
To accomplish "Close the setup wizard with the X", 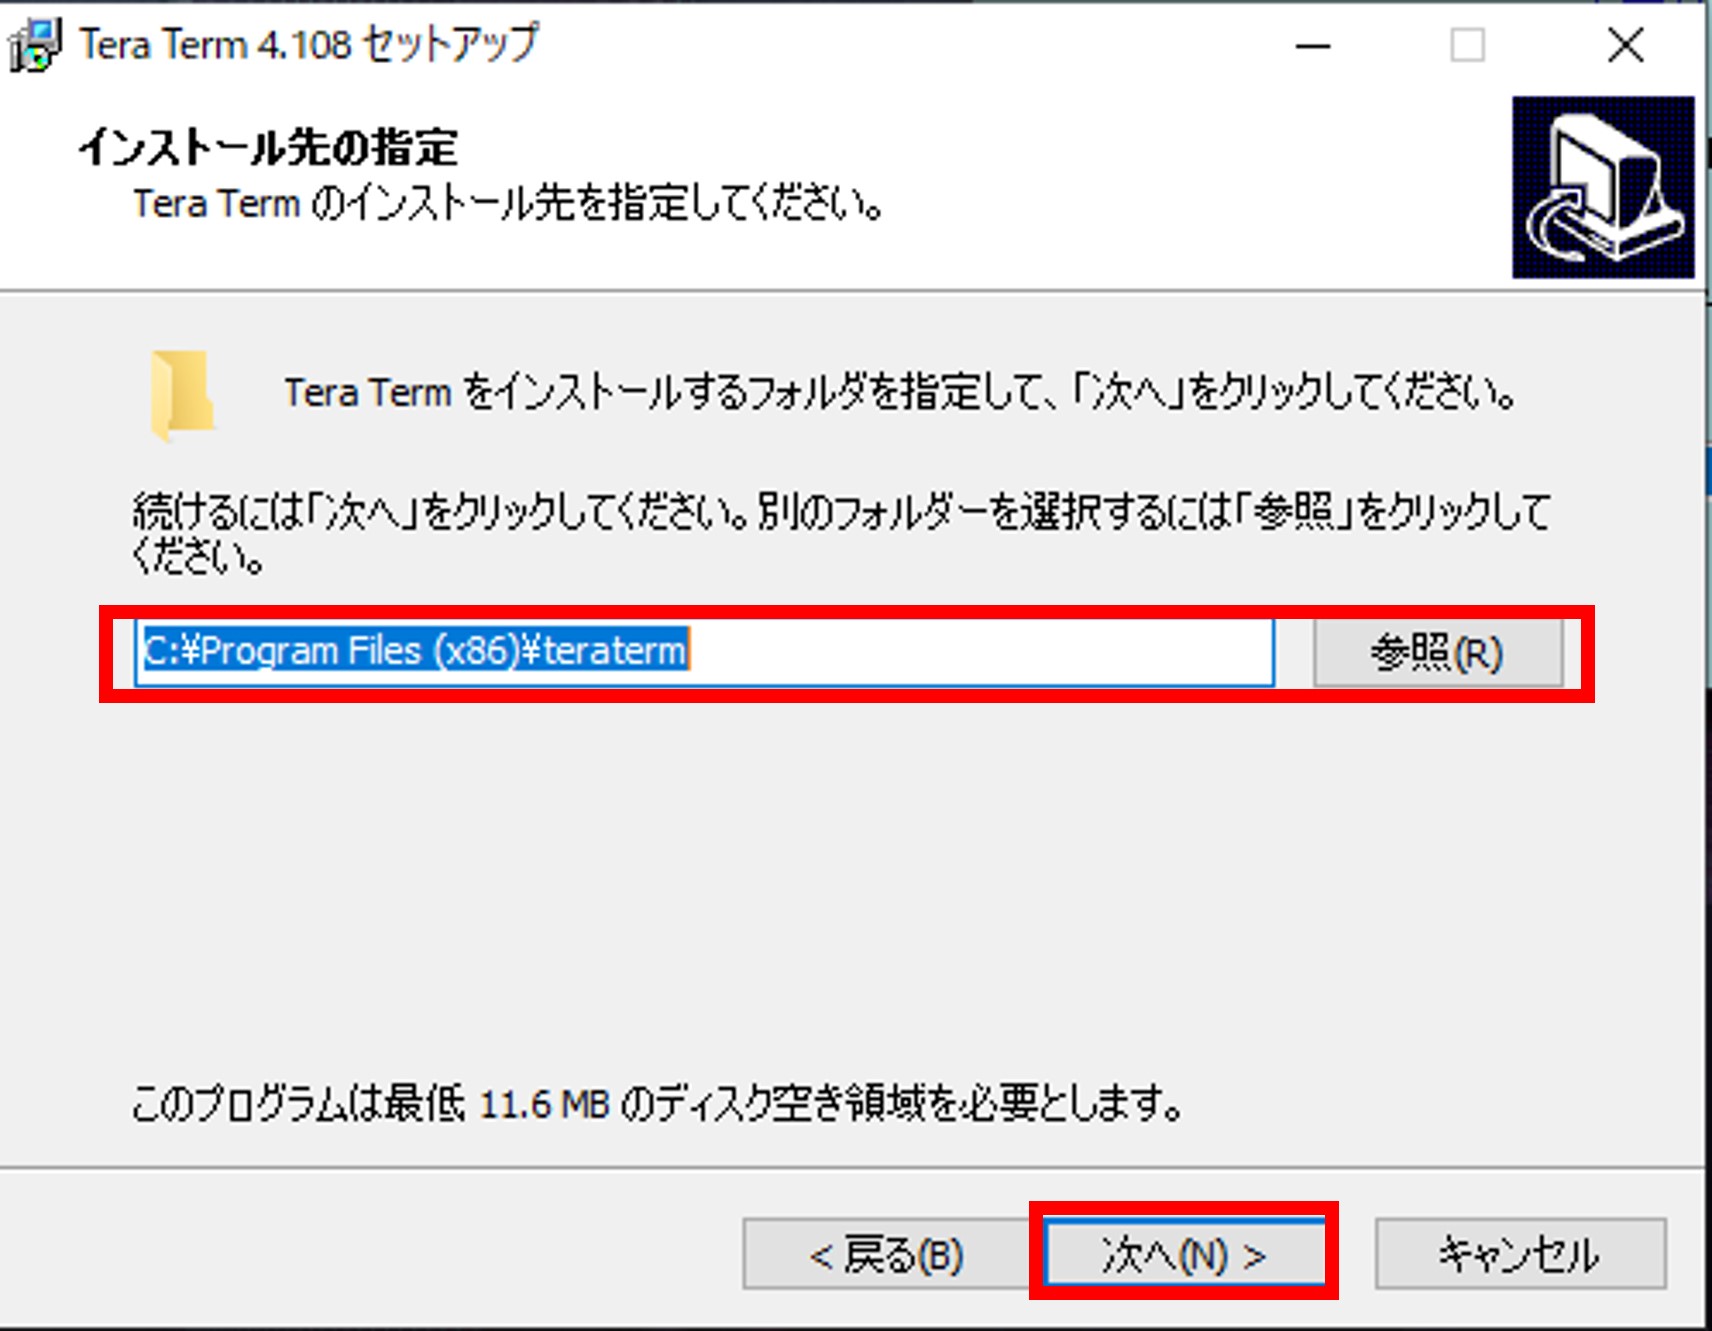I will (1625, 46).
